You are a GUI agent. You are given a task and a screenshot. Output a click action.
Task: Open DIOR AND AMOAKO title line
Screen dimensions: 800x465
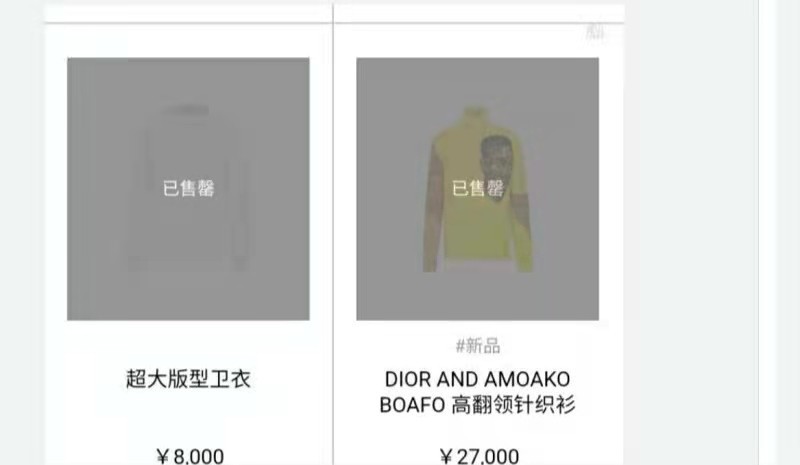pos(478,379)
